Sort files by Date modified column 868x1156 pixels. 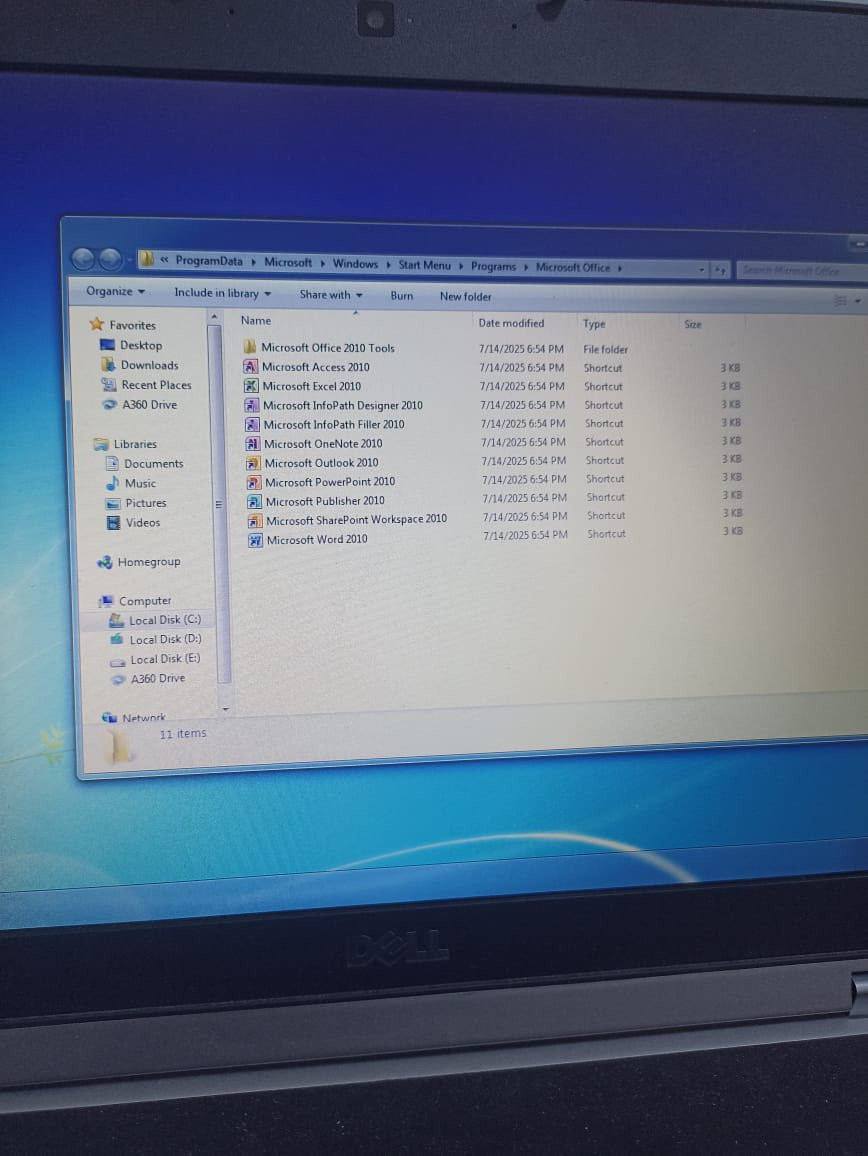(511, 323)
